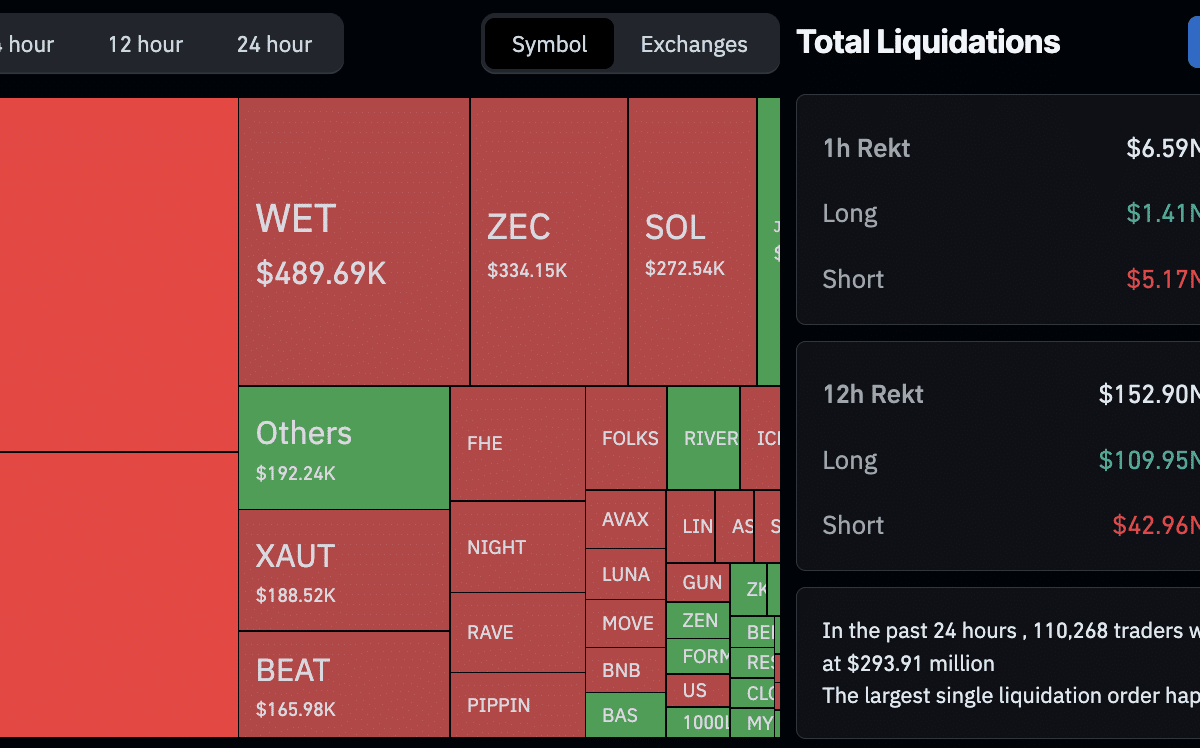1200x748 pixels.
Task: Open the ZEC heatmap block
Action: tap(548, 242)
